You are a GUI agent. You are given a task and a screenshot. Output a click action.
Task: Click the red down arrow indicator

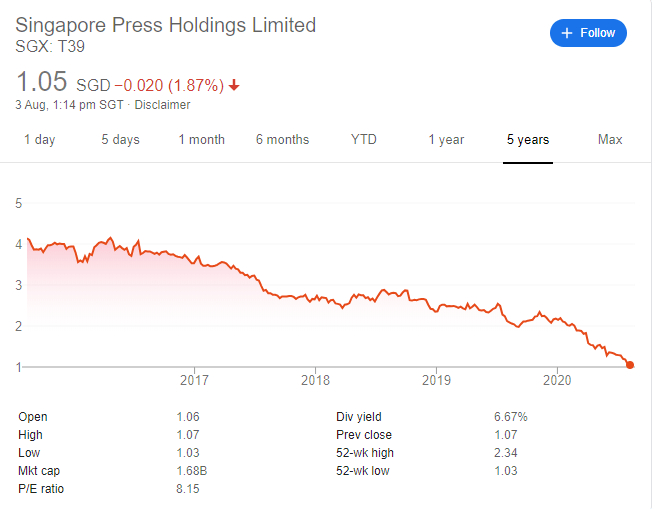point(234,85)
